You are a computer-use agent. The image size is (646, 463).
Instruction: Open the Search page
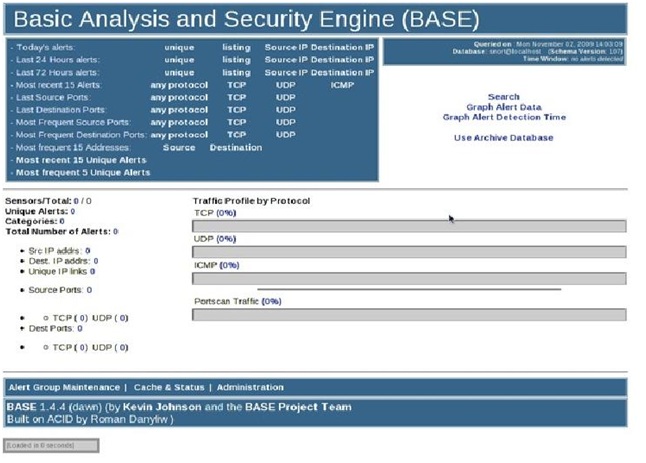[x=503, y=97]
